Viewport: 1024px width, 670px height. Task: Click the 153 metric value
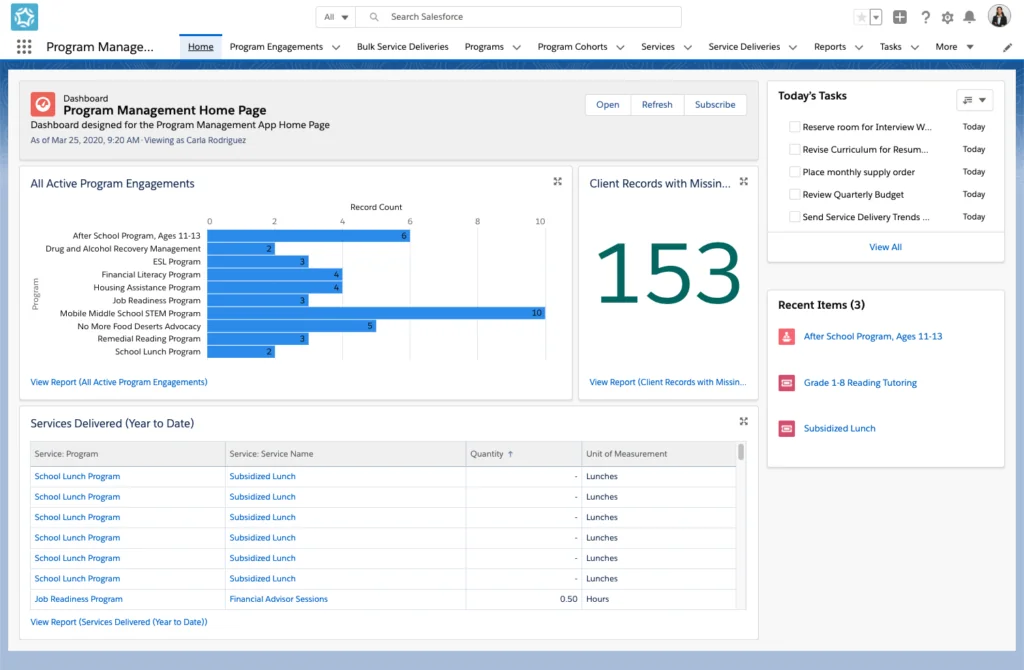pos(668,273)
